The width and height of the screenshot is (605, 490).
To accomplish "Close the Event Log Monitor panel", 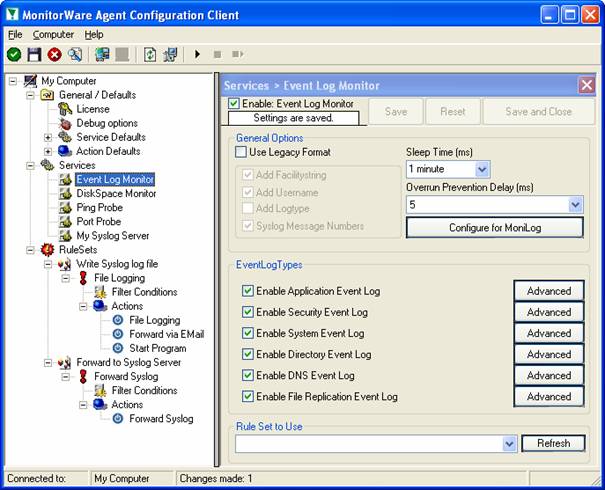I will point(586,85).
